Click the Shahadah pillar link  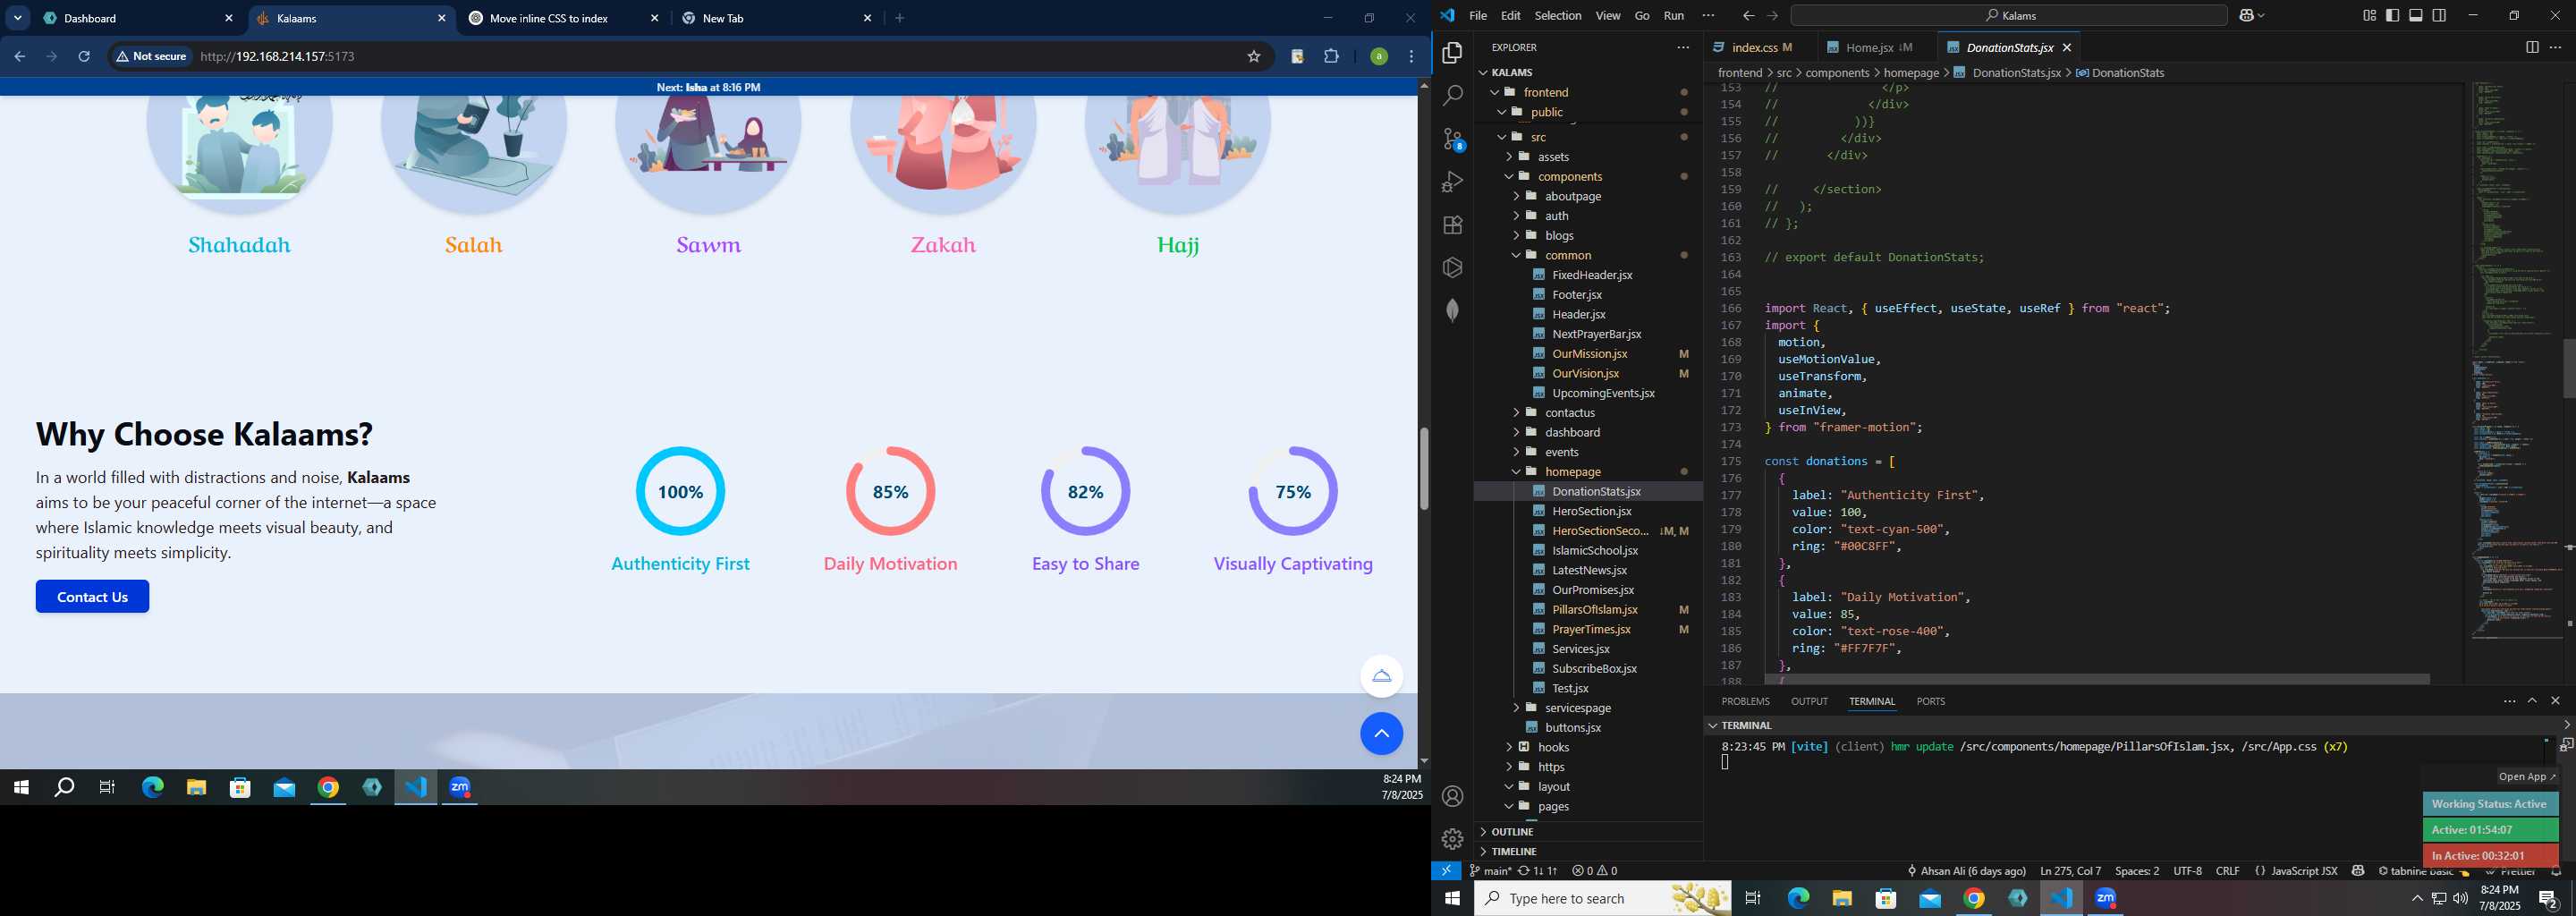(239, 245)
